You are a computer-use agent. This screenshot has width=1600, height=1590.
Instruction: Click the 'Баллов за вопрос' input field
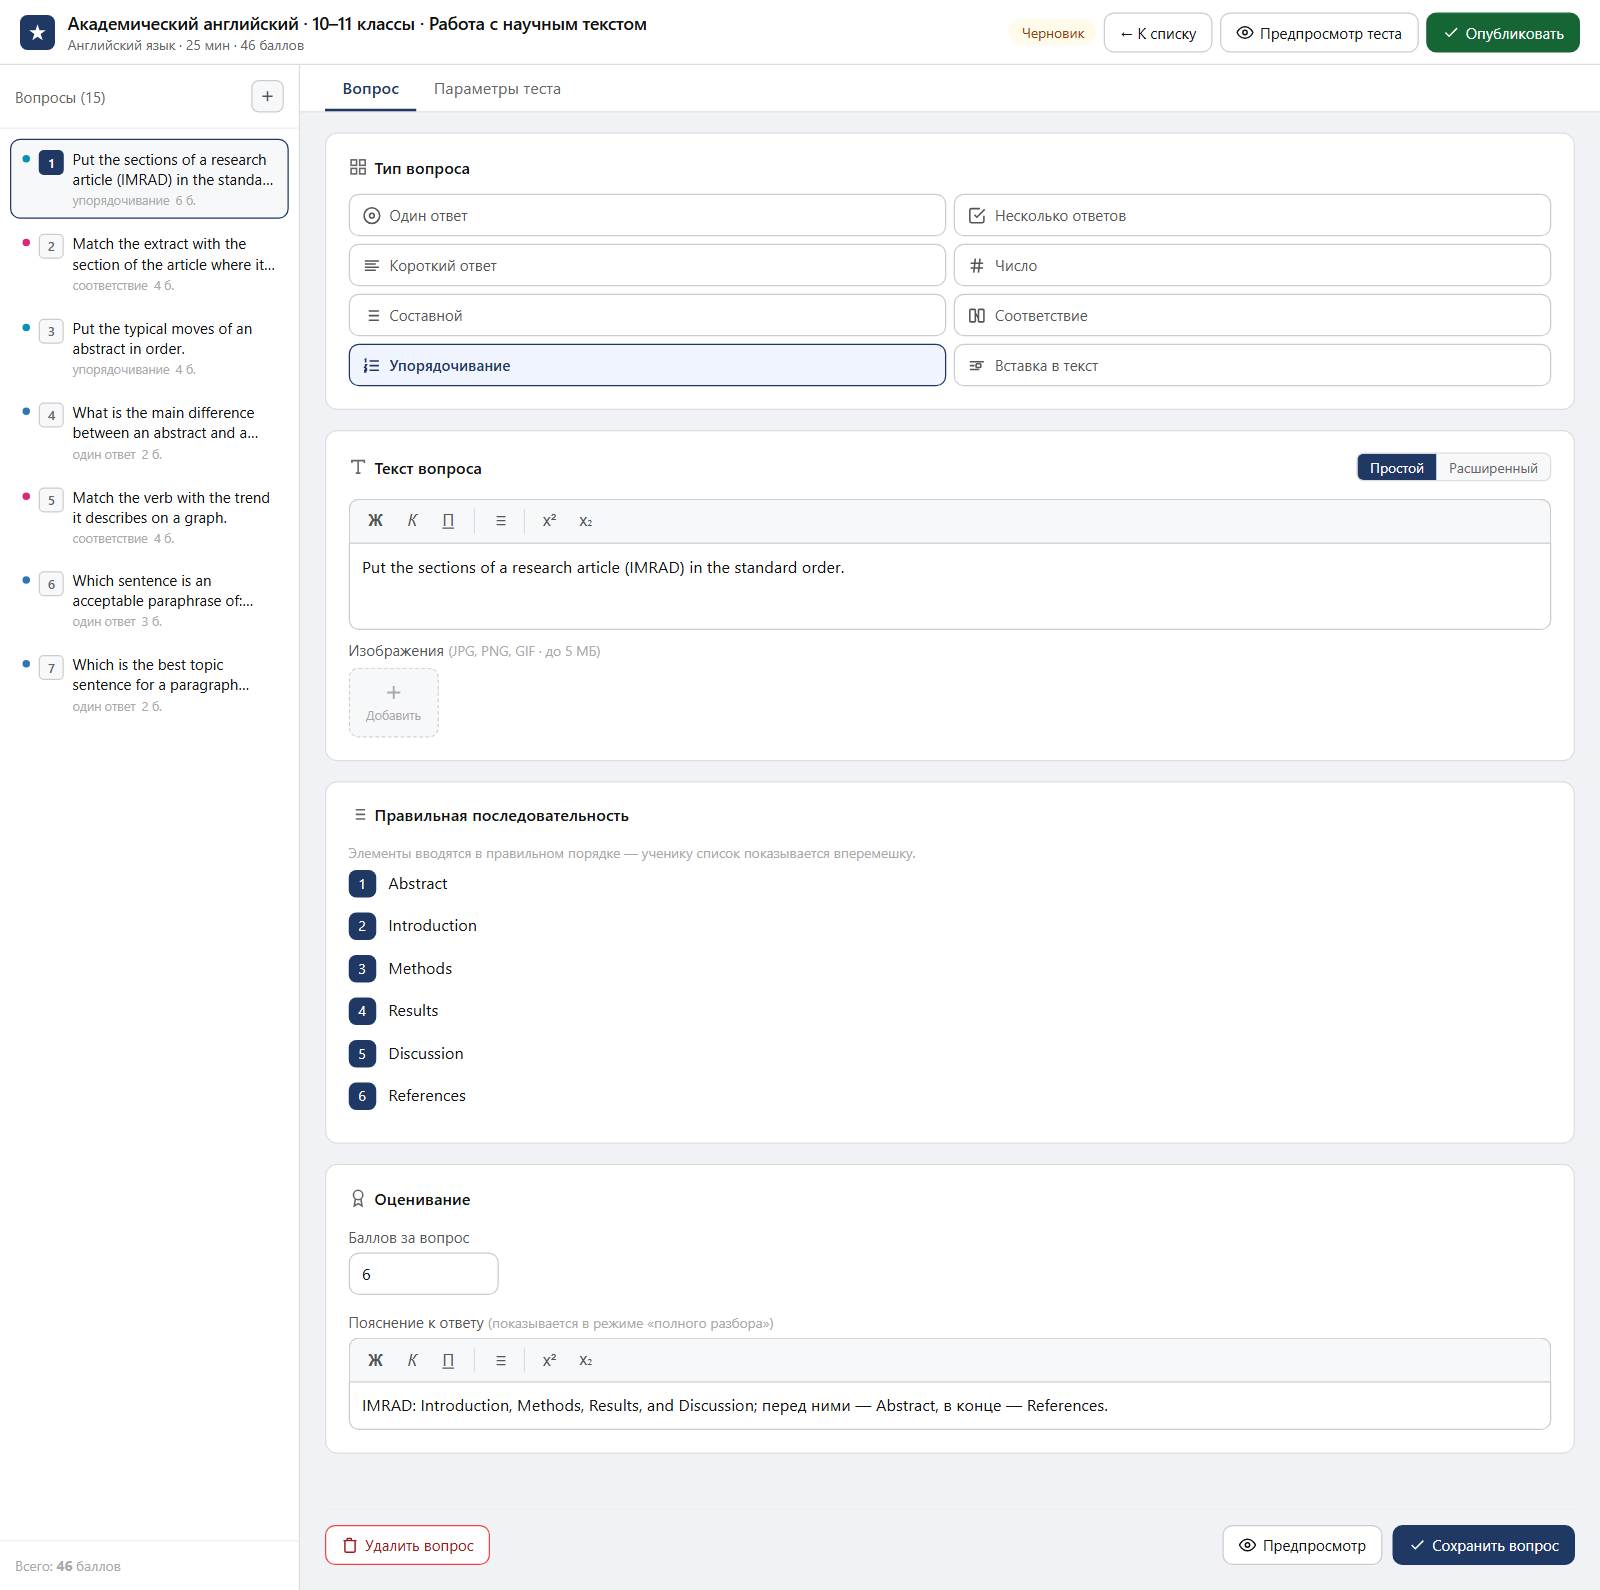(x=423, y=1274)
